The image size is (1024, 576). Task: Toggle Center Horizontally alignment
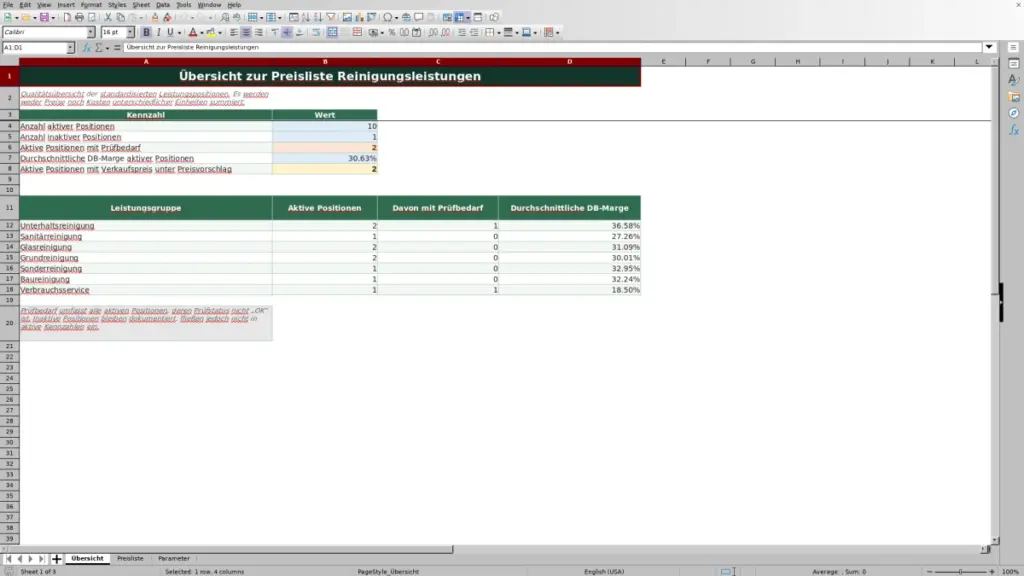pos(246,32)
